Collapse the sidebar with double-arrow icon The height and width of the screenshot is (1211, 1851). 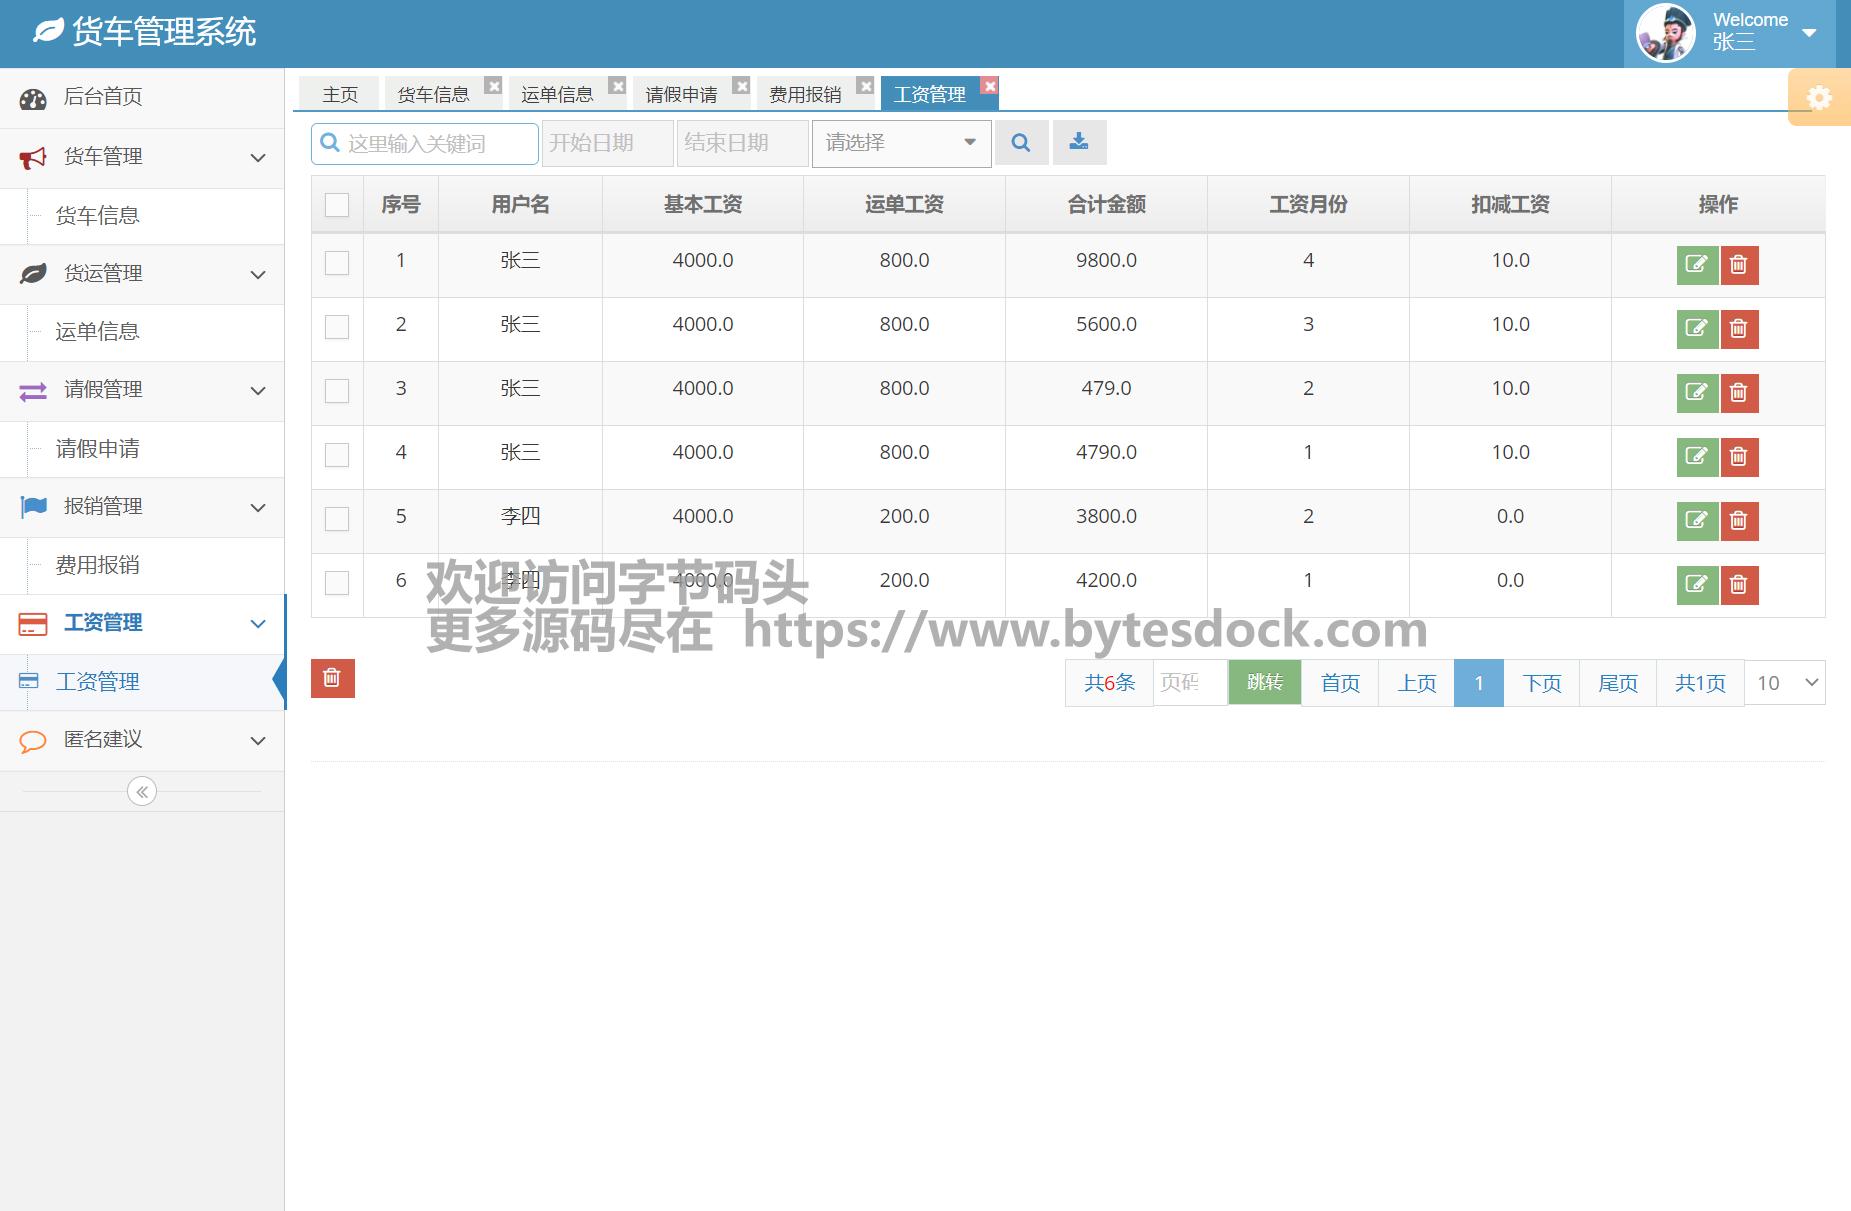142,792
